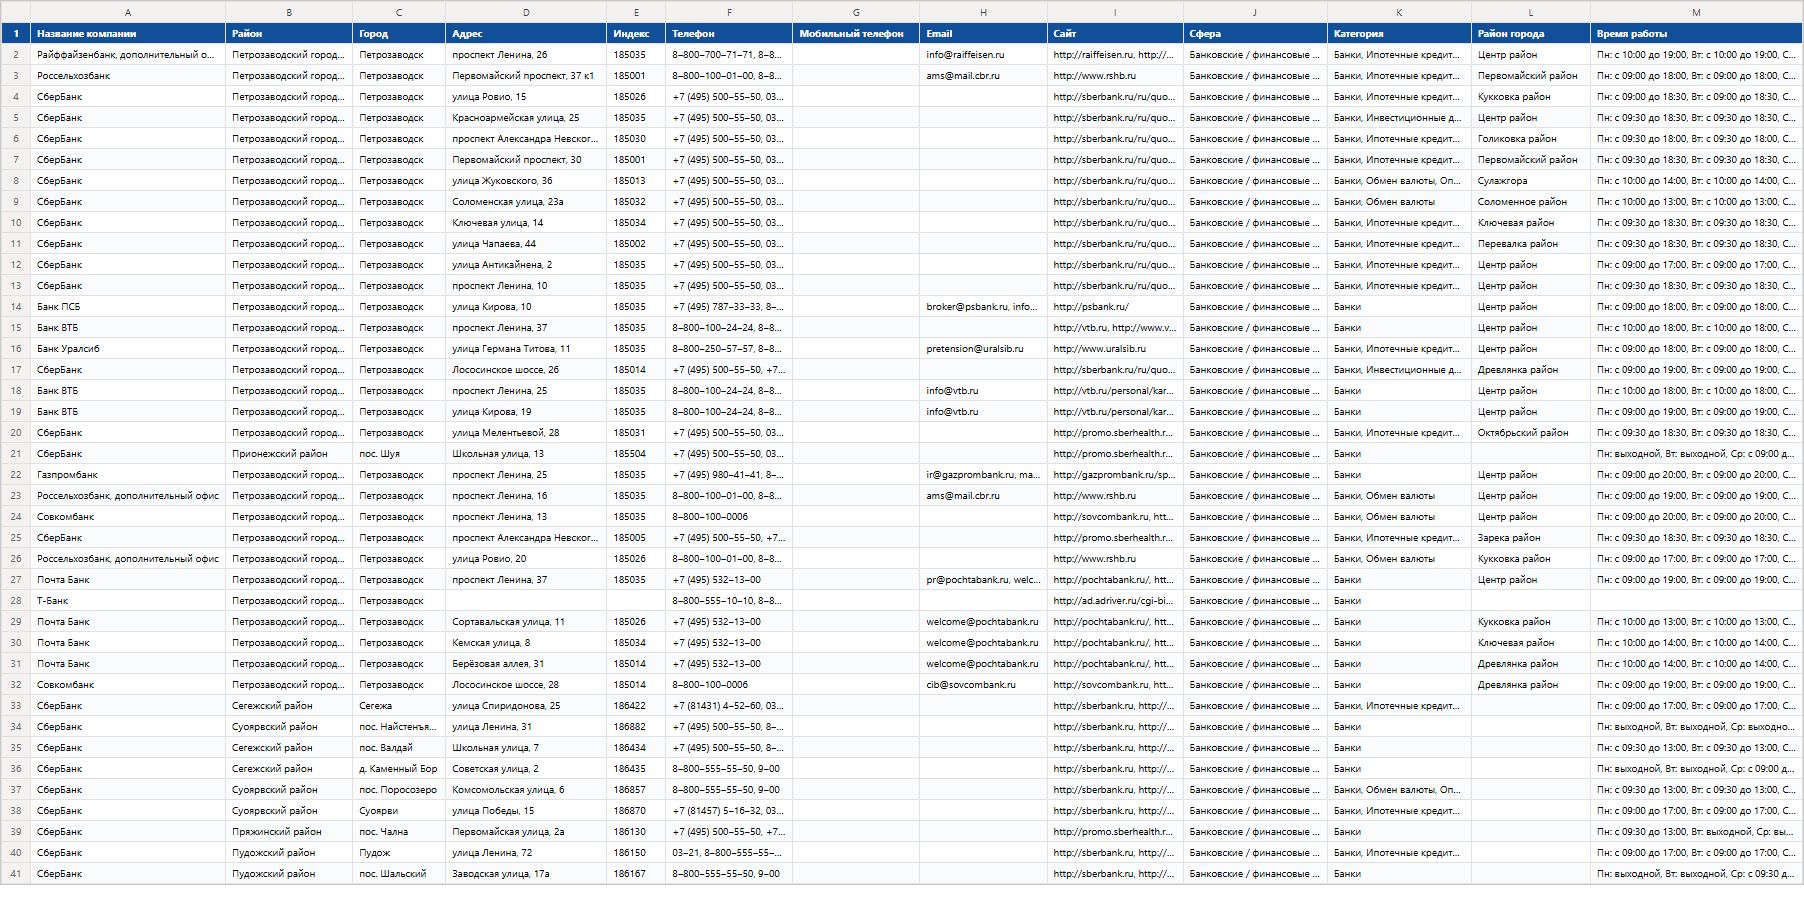Image resolution: width=1804 pixels, height=902 pixels.
Task: Click address 'Кемская улица, 8'
Action: 526,643
